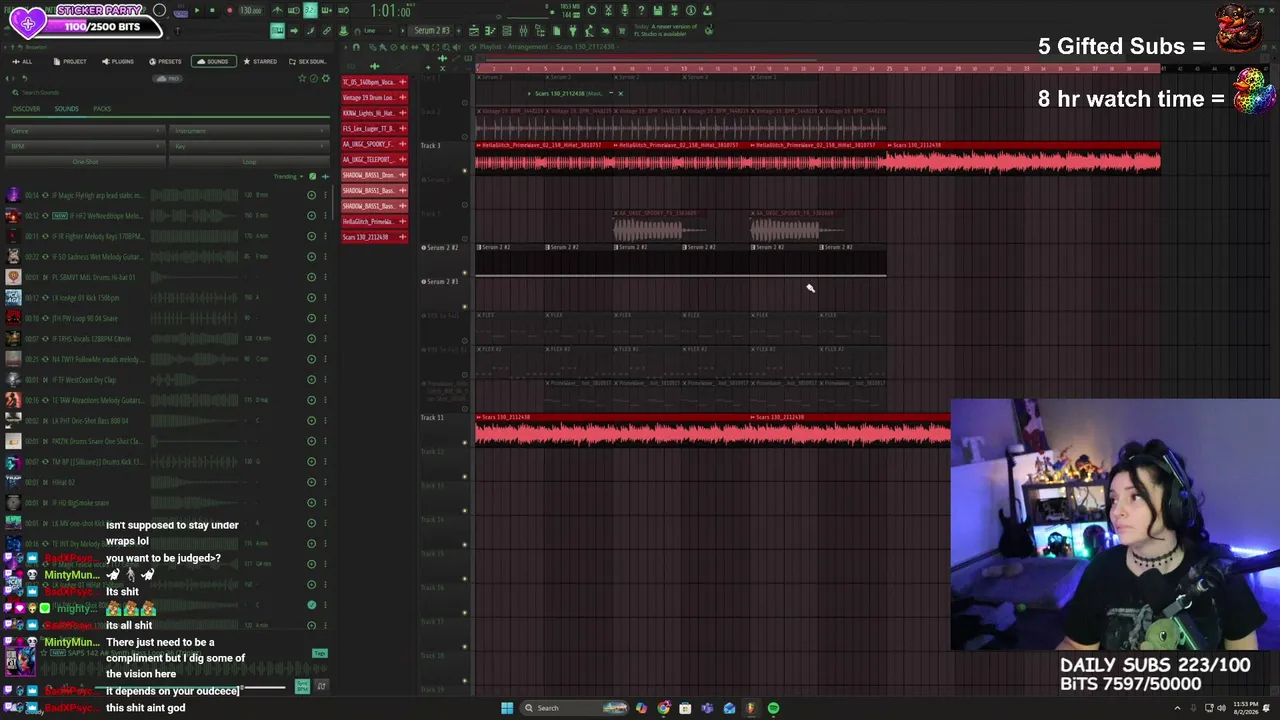Save the project with the floppy icon
This screenshot has height=720, width=1280.
tap(657, 11)
